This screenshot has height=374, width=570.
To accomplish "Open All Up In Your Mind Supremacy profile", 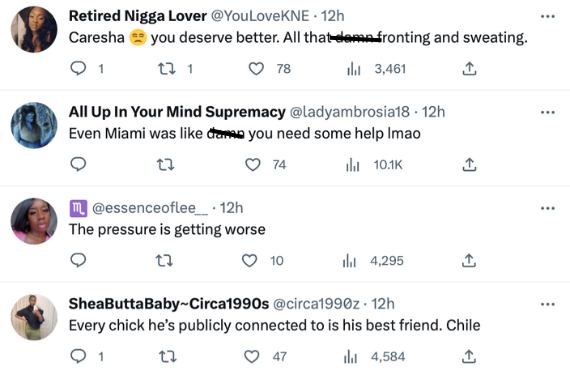I will coord(177,112).
